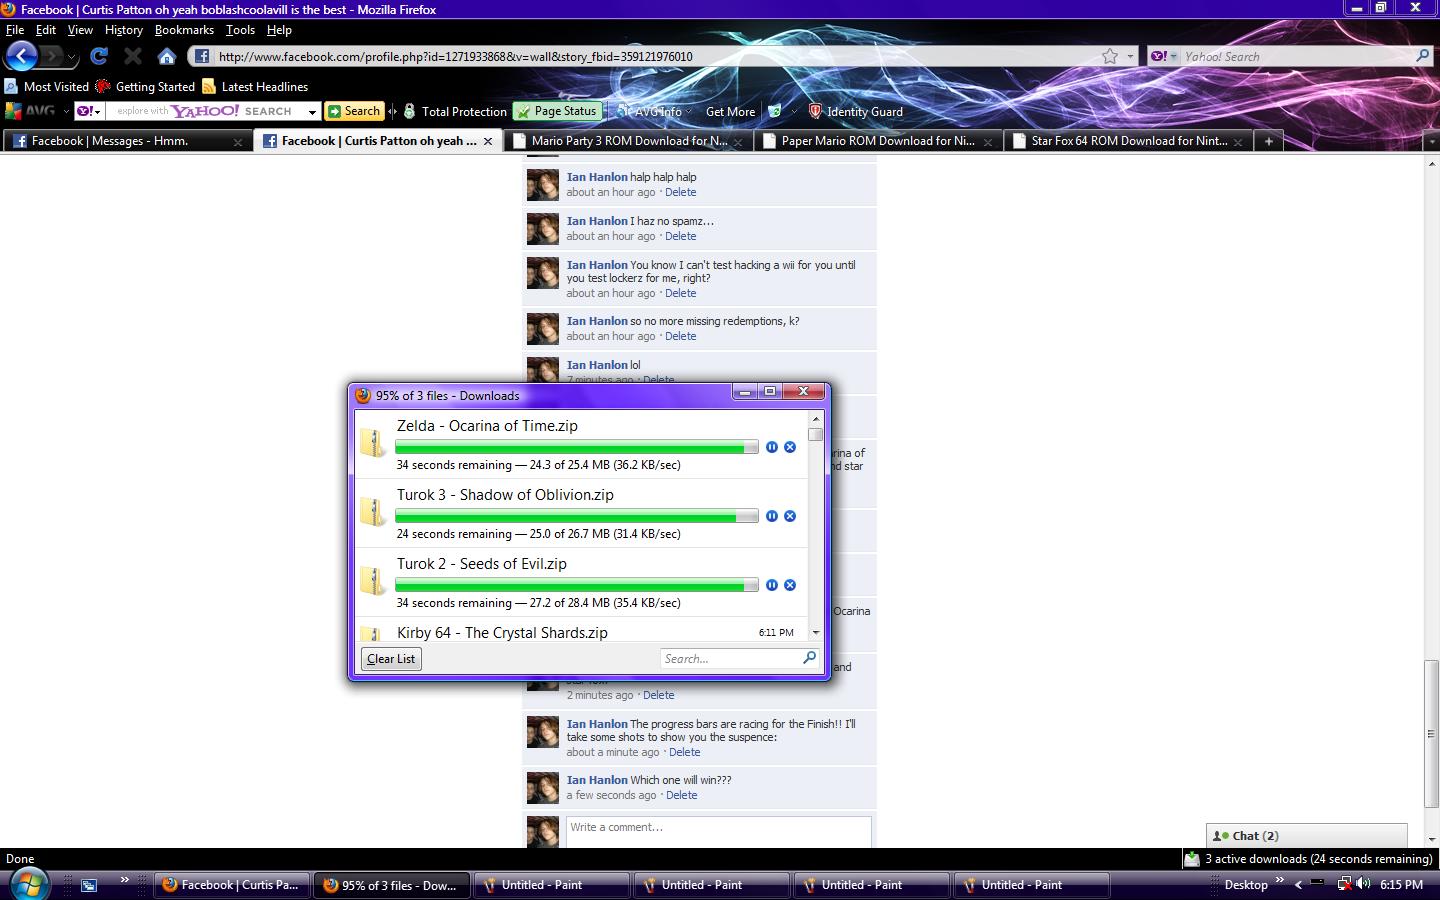
Task: Open the back/forward history dropdown arrow
Action: click(72, 57)
